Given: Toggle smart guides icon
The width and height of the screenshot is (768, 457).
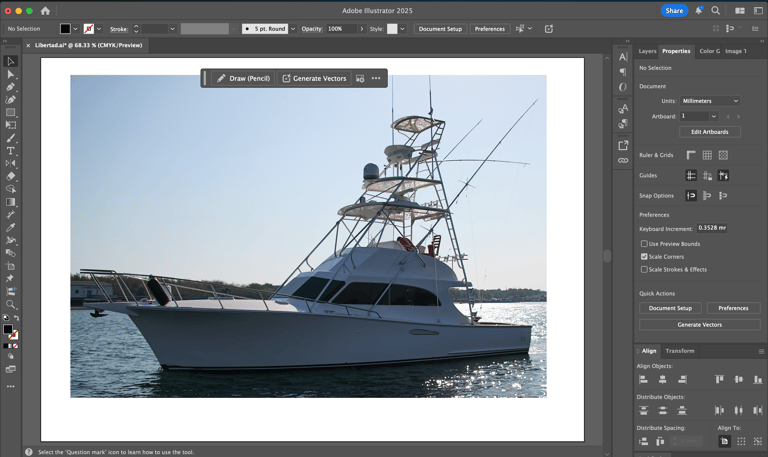Looking at the screenshot, I should tap(723, 175).
